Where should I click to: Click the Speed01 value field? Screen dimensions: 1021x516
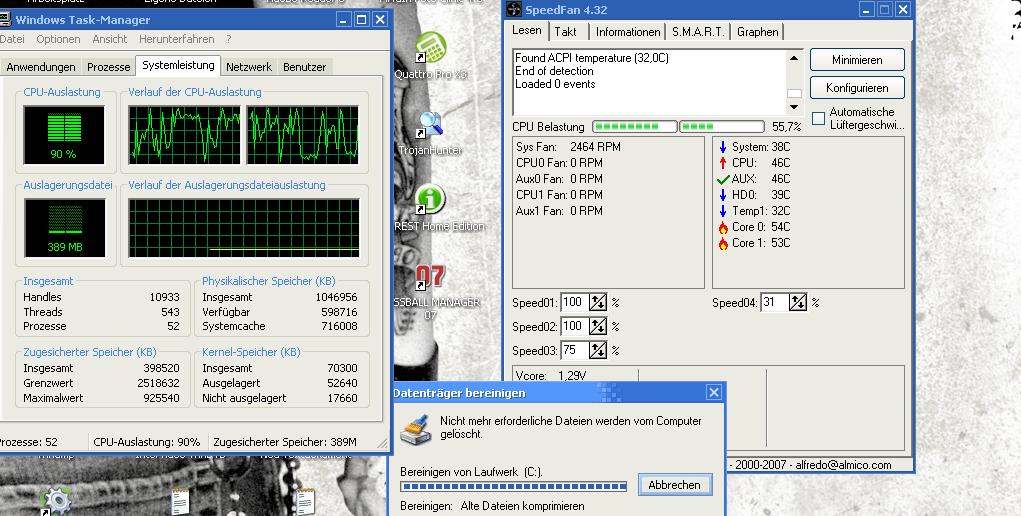(x=574, y=302)
